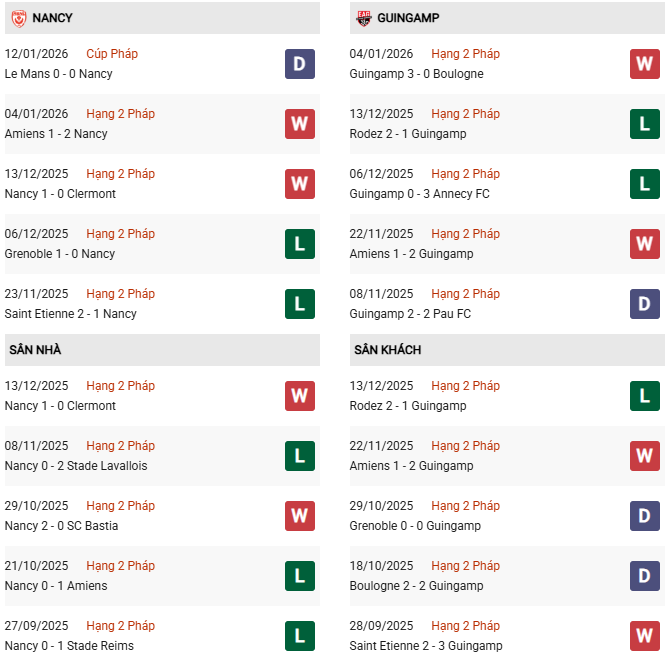Click W badge for Nancy 2-0 SC Bastia
Image resolution: width=666 pixels, height=658 pixels.
click(x=299, y=516)
